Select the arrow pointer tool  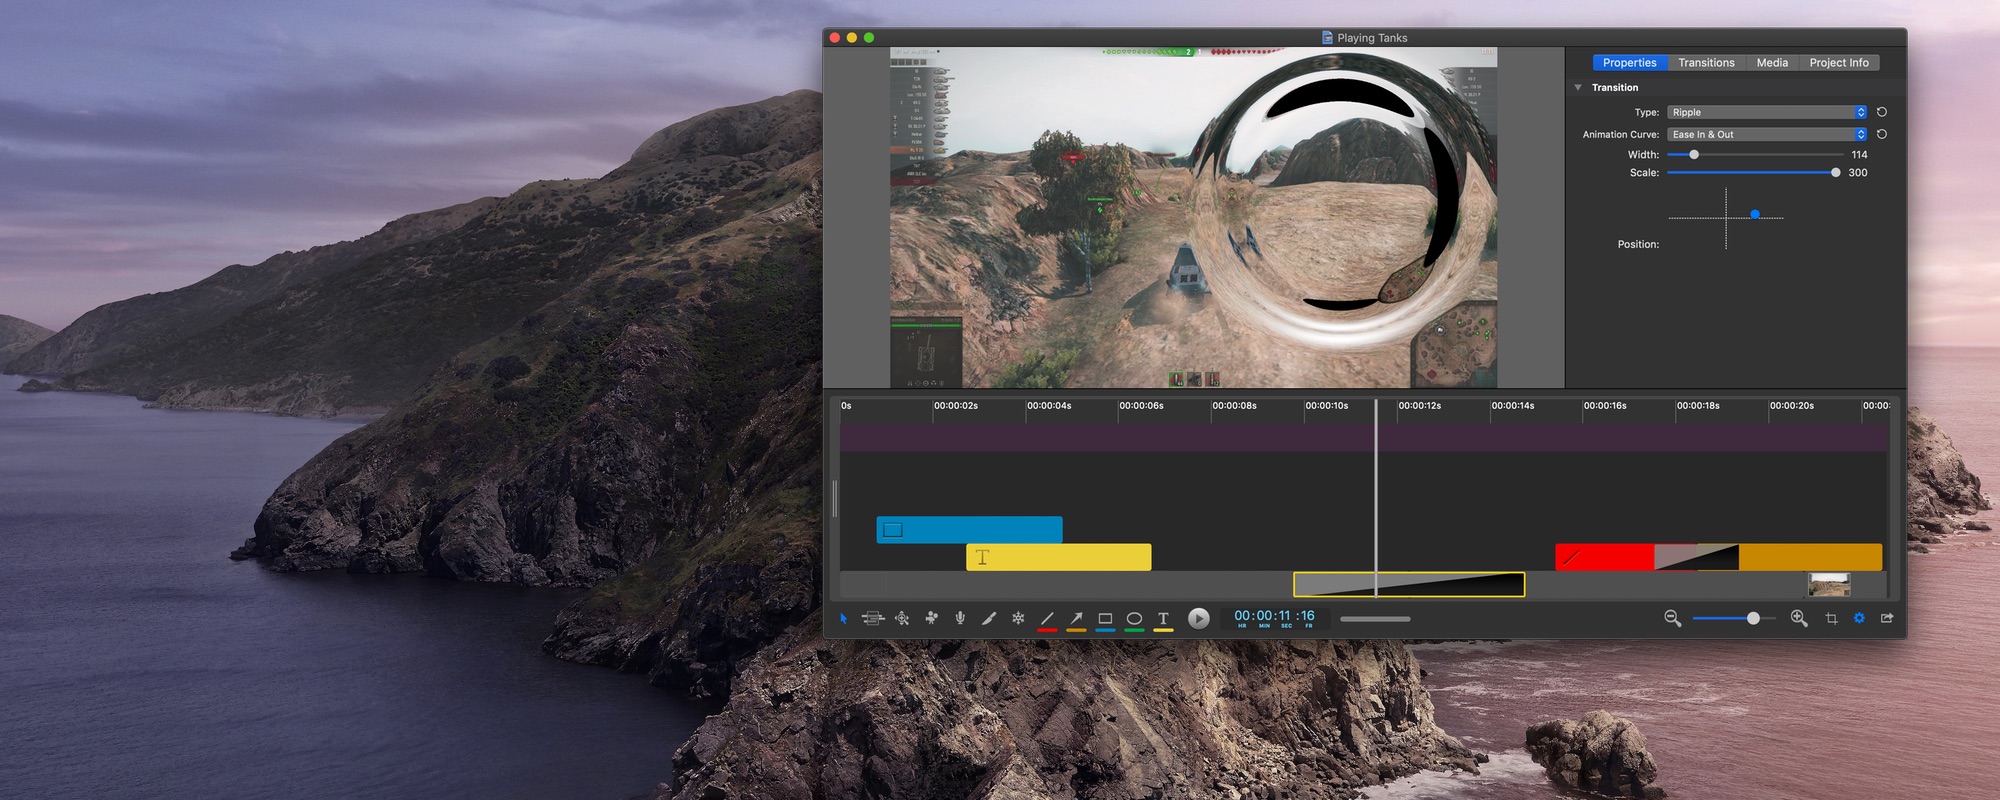tap(844, 619)
